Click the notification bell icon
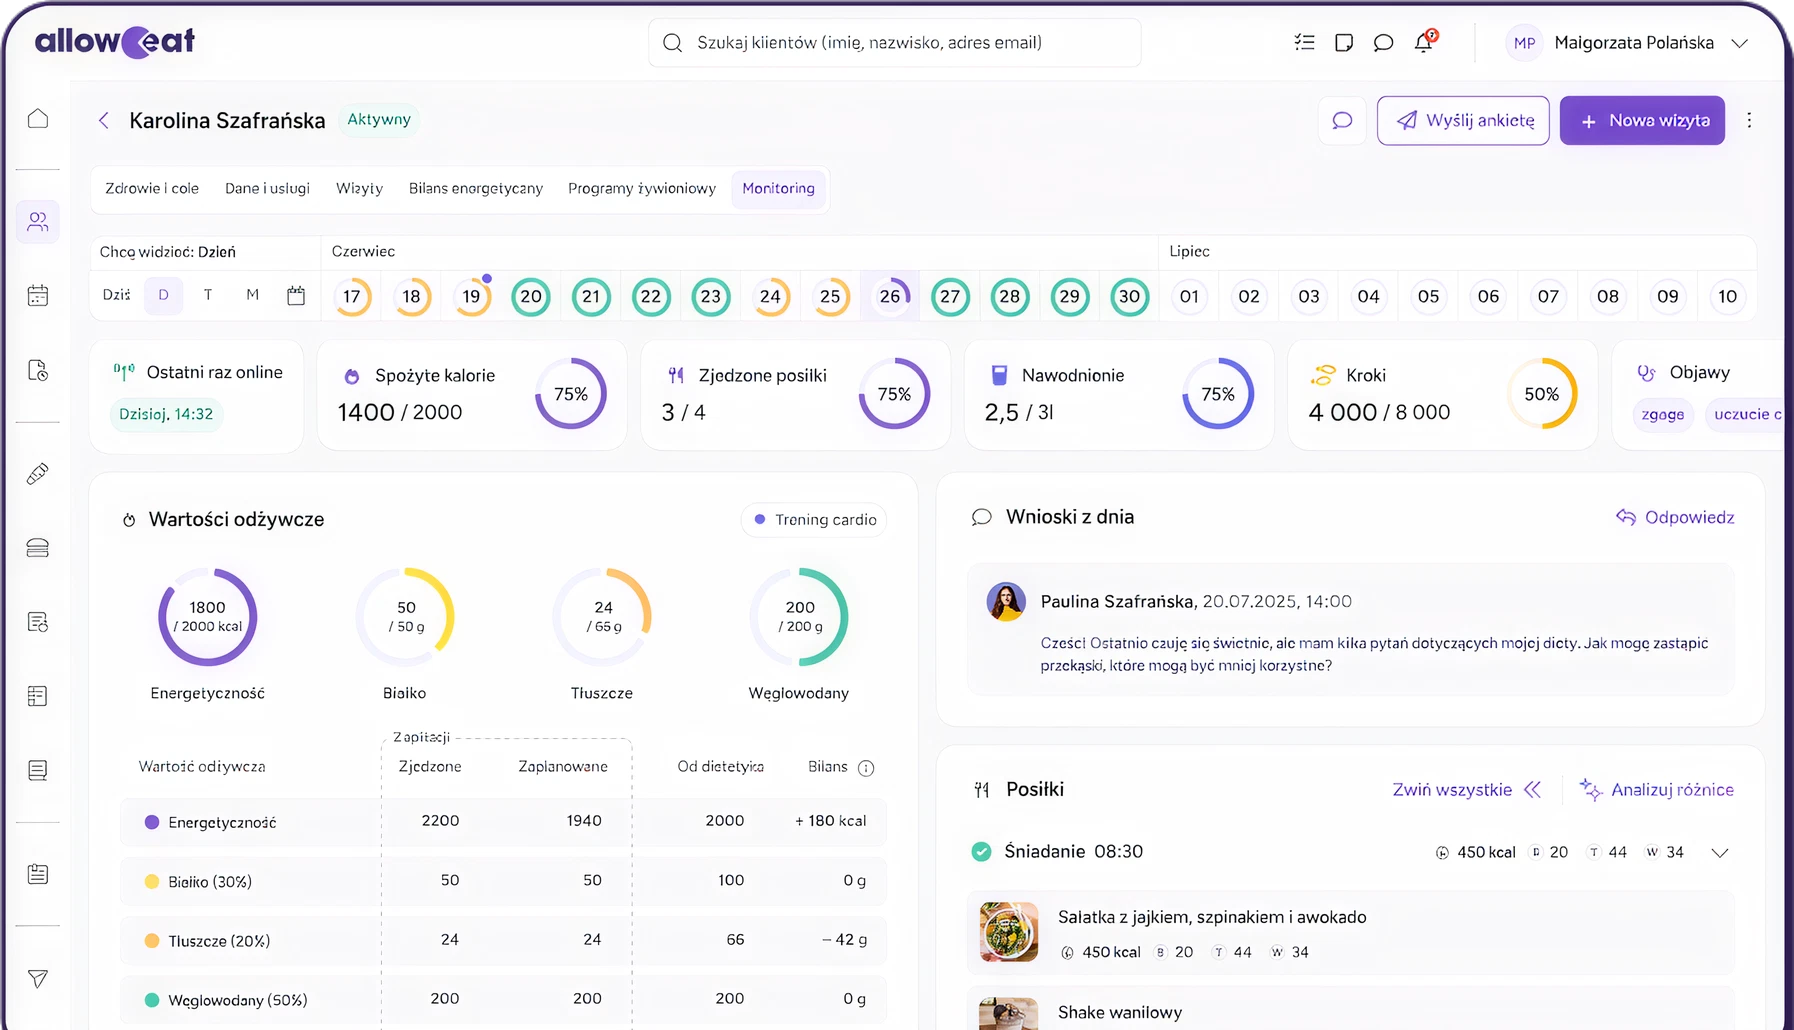 pyautogui.click(x=1423, y=42)
